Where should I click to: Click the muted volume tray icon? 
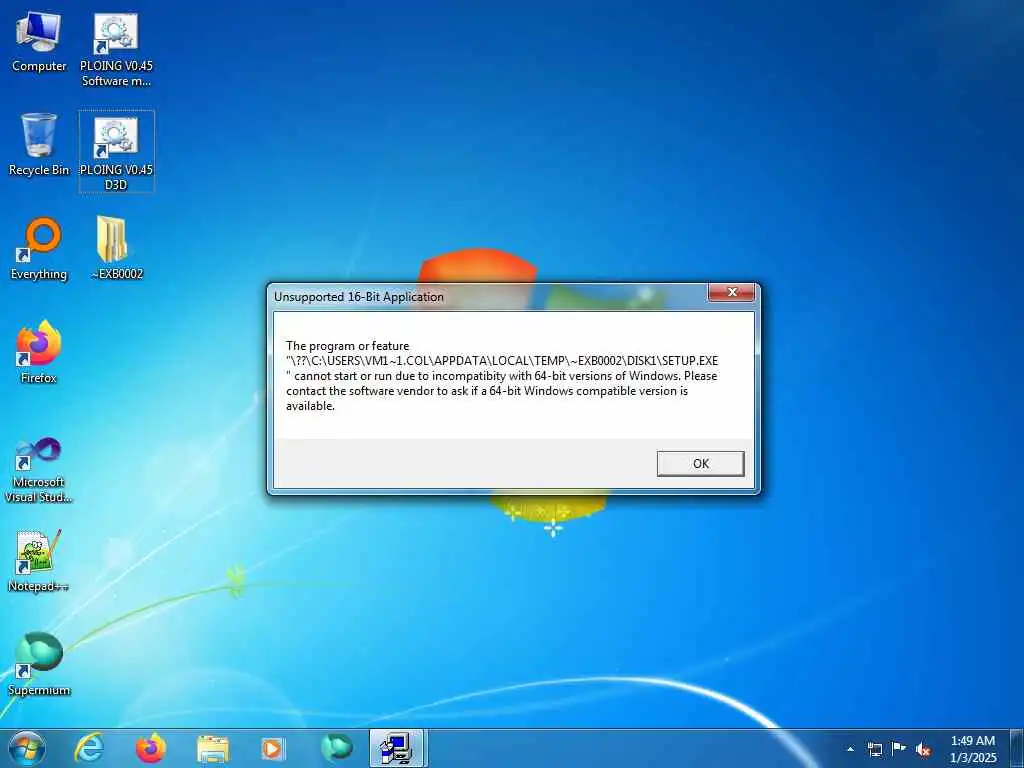tap(923, 749)
